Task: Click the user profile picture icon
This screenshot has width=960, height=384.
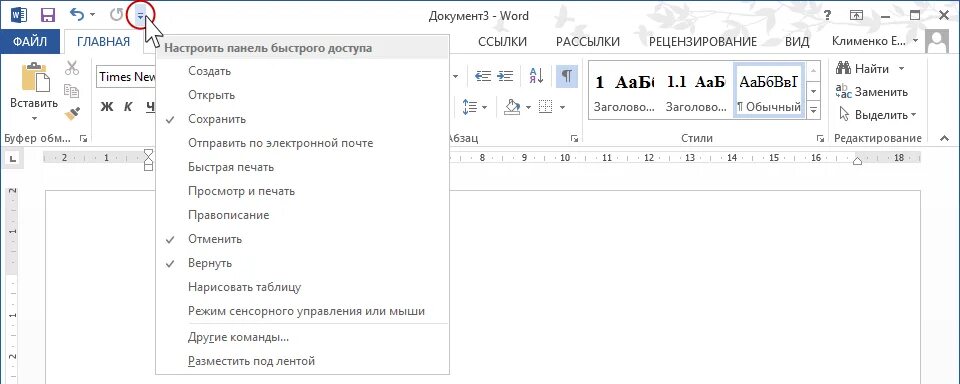Action: pos(937,42)
